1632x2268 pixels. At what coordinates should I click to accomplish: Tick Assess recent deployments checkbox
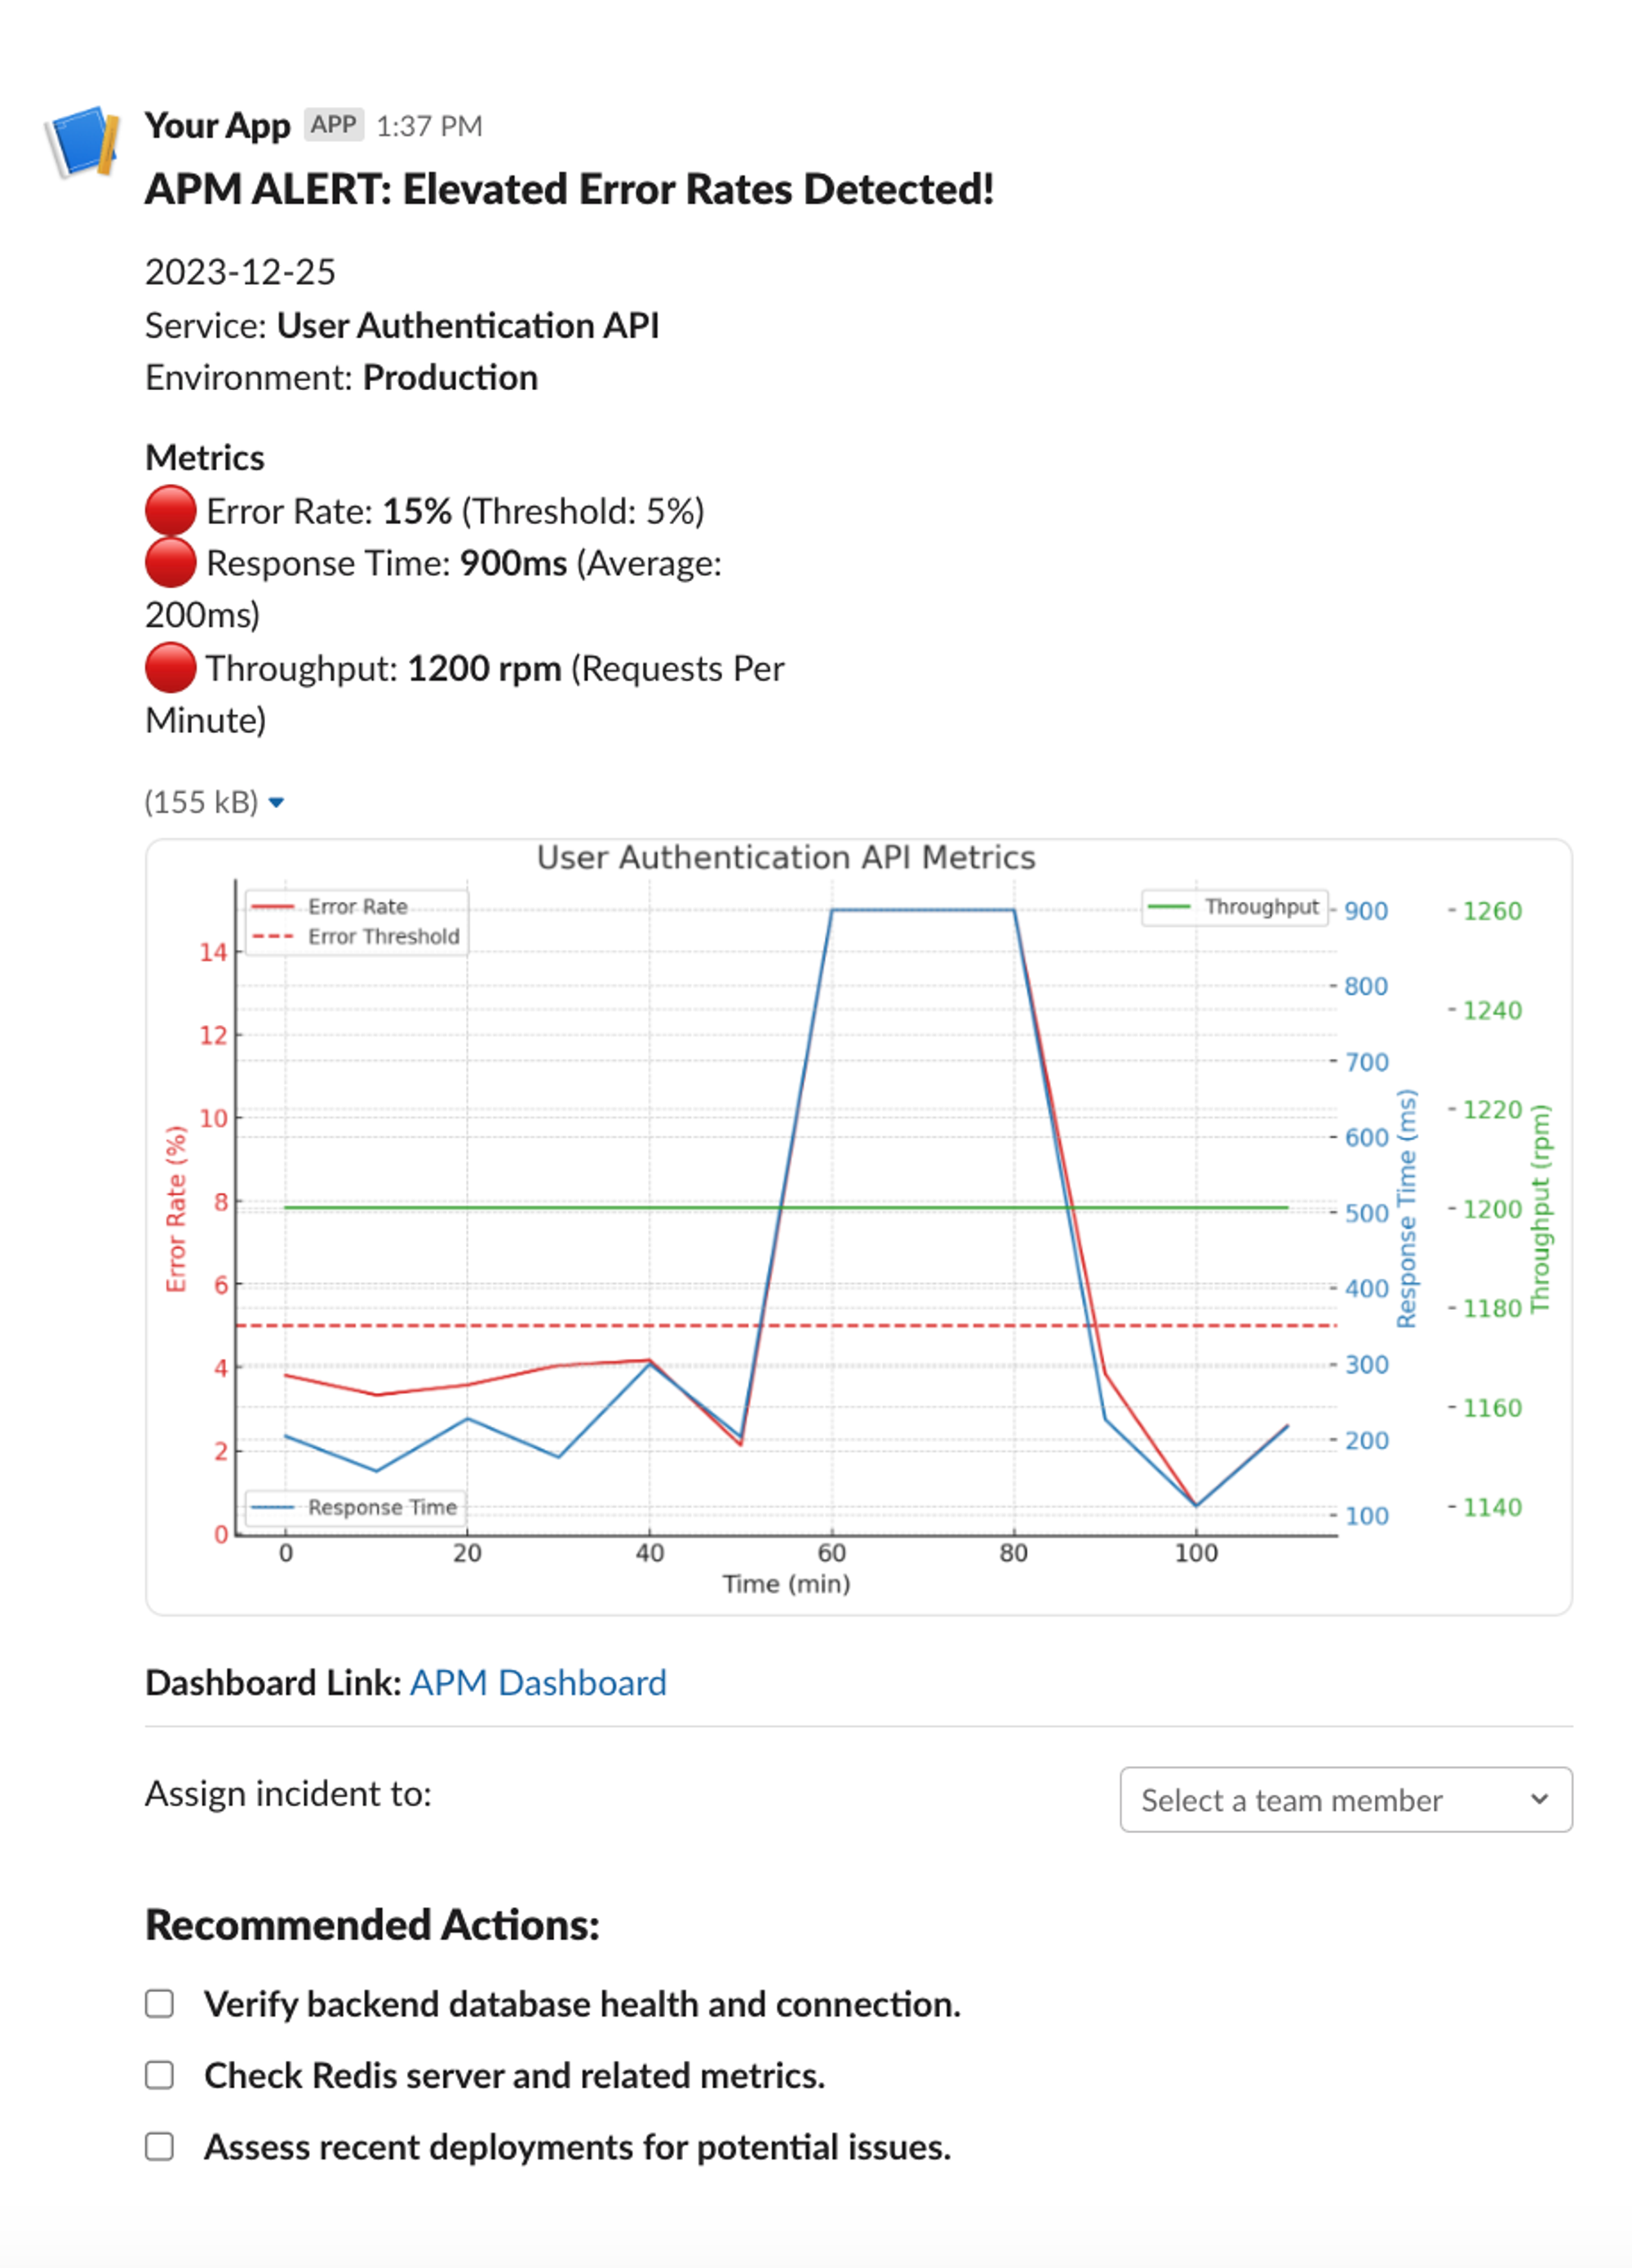(x=160, y=2146)
